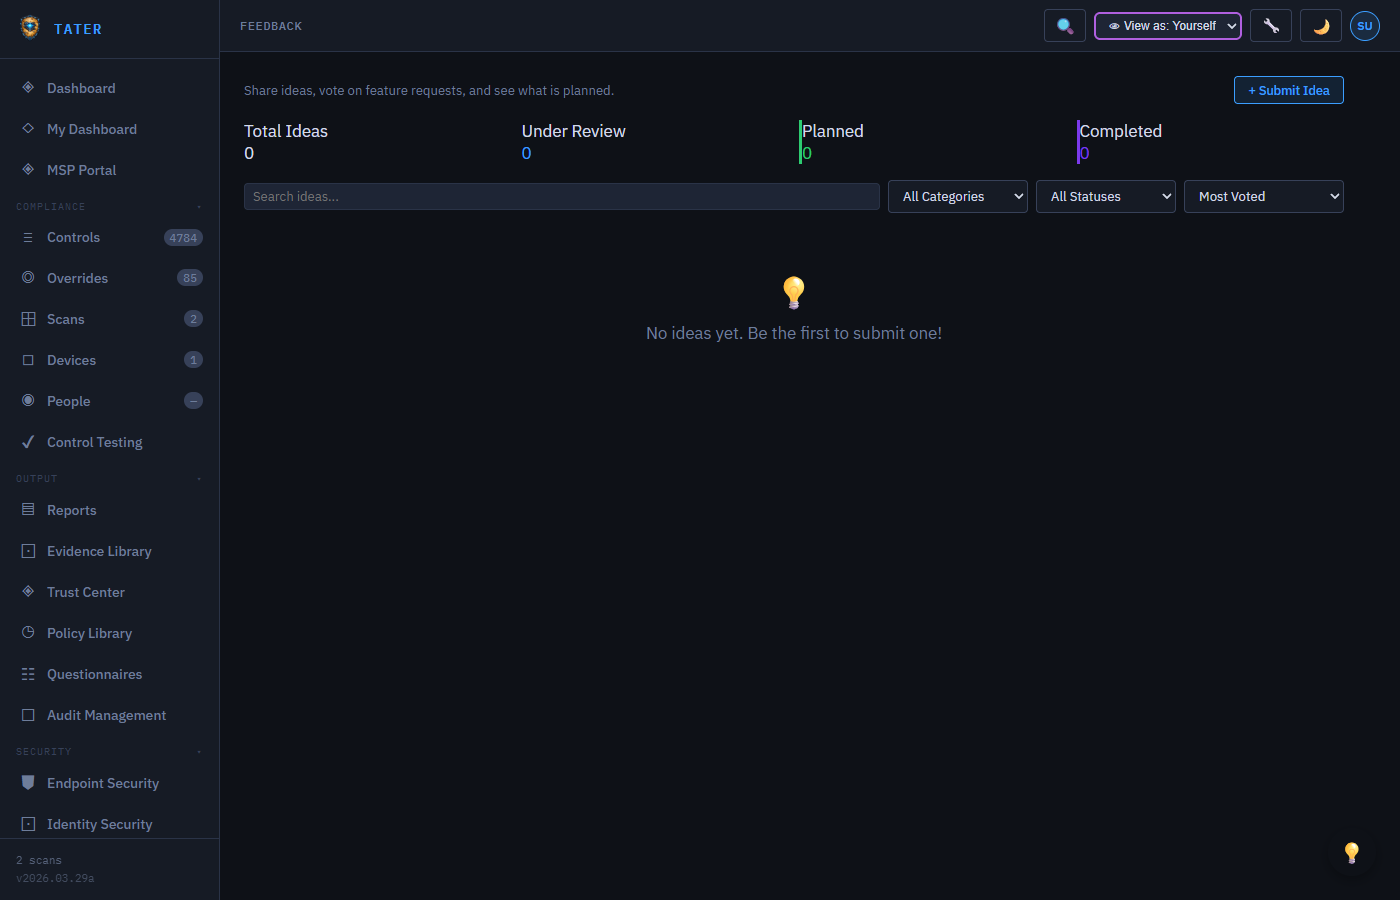The height and width of the screenshot is (900, 1400).
Task: Click the People radio-style icon
Action: 28,401
